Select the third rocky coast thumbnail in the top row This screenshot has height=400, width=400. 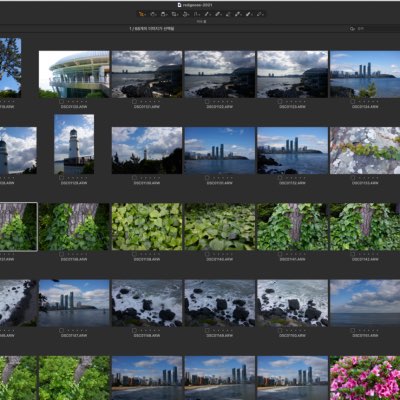click(292, 74)
